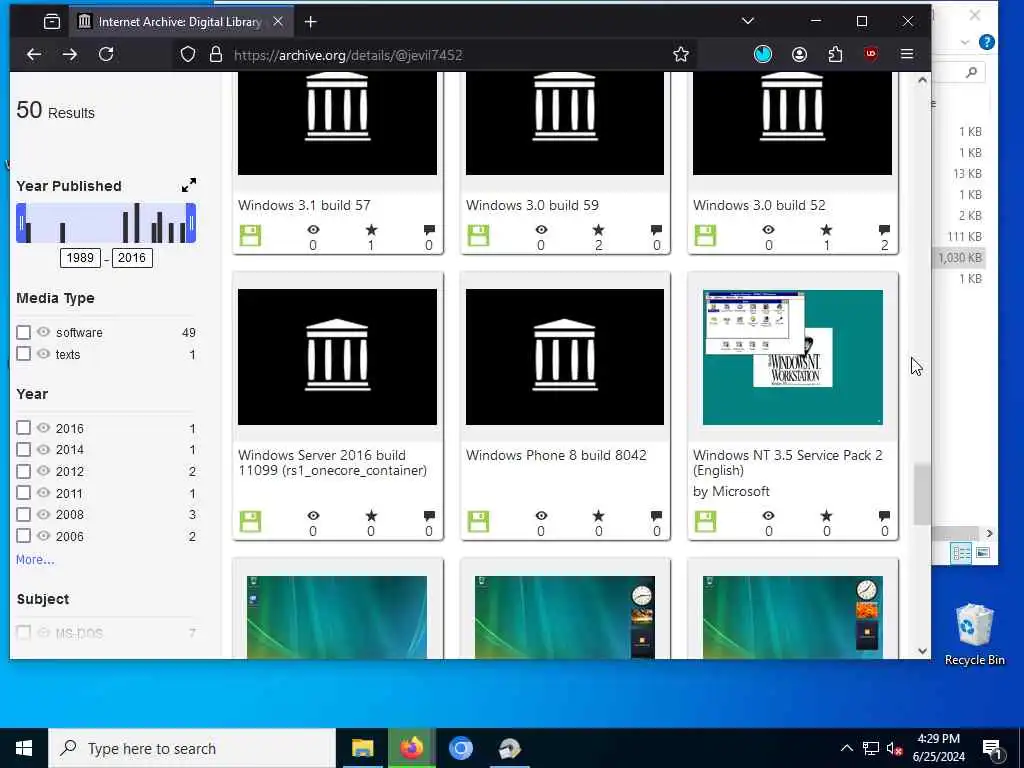Image resolution: width=1024 pixels, height=768 pixels.
Task: Edit the 2016 end year field
Action: click(132, 257)
